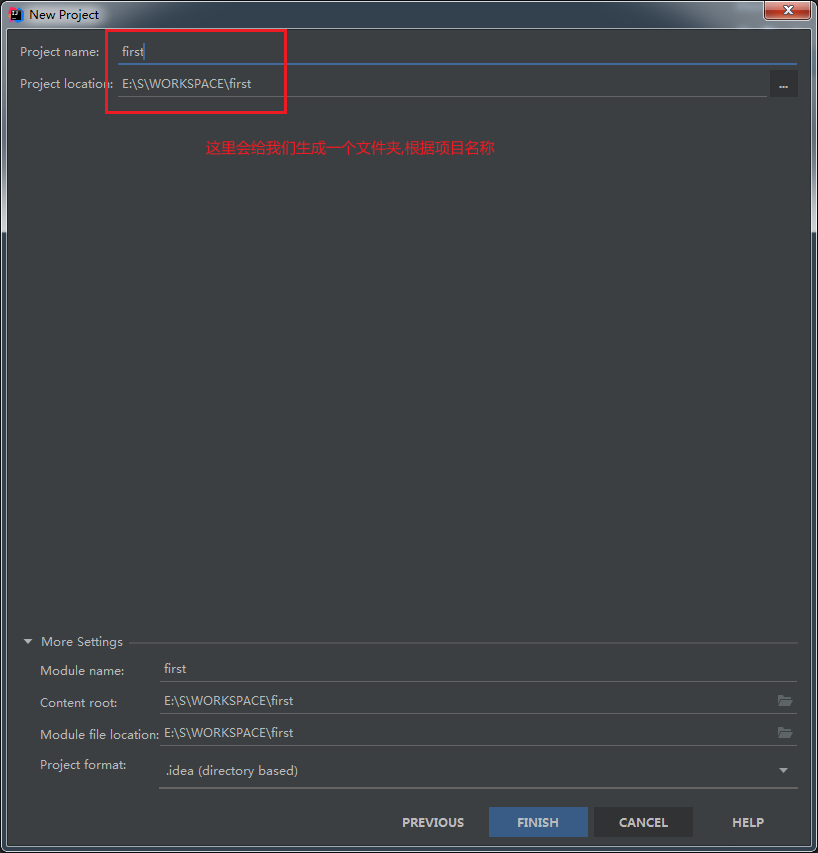Click the Project location path field

pos(442,84)
